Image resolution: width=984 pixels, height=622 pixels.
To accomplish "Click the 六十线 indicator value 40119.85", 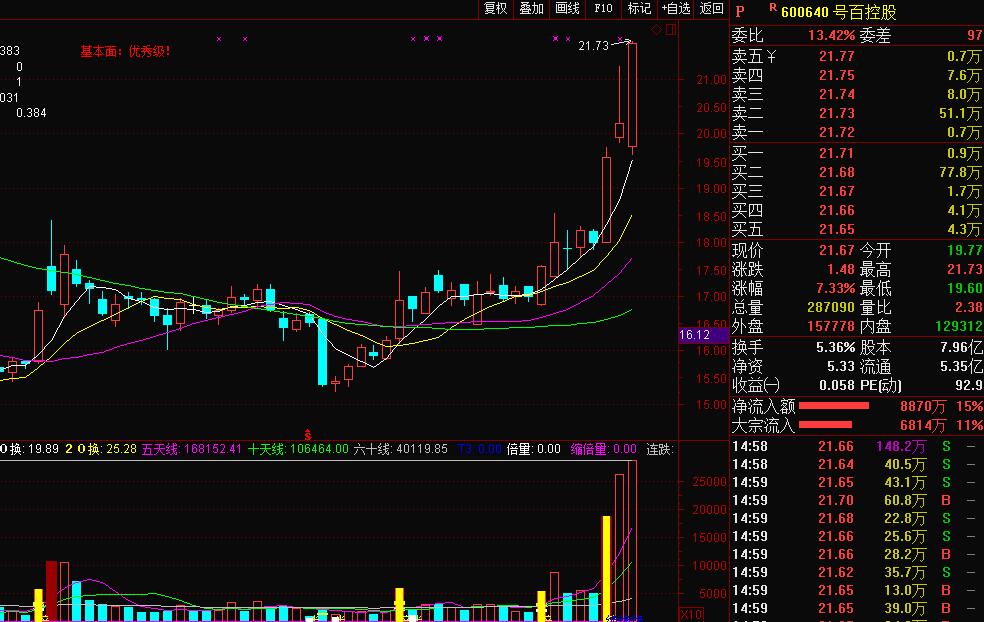I will tap(420, 449).
